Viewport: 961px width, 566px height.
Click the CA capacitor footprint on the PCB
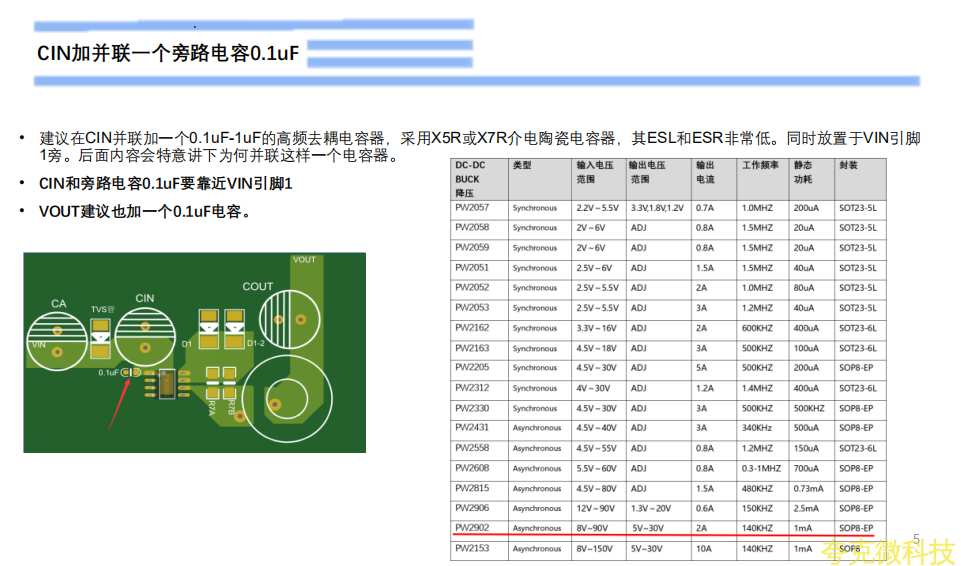pos(57,341)
